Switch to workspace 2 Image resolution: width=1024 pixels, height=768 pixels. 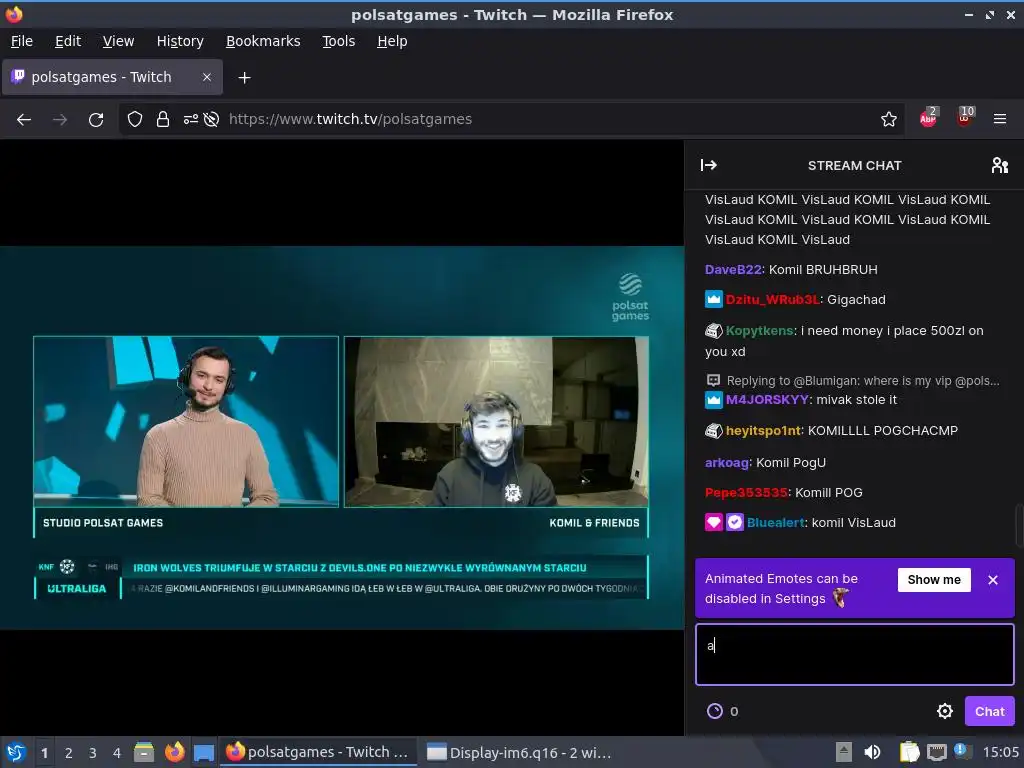point(69,753)
